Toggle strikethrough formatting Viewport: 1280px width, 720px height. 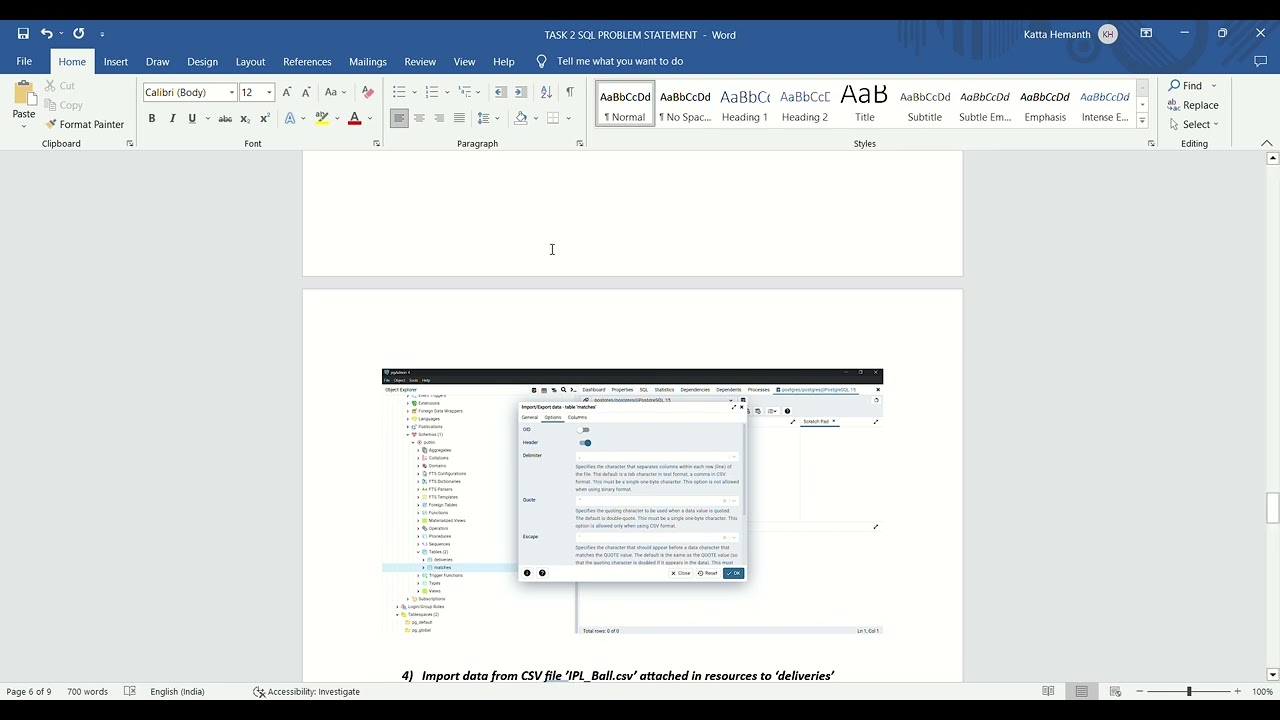pyautogui.click(x=225, y=118)
